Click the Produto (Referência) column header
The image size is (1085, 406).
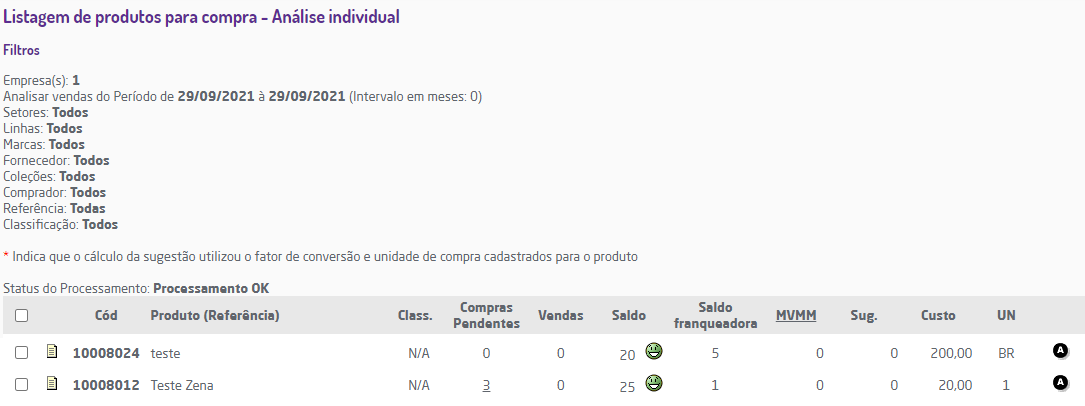[x=214, y=316]
